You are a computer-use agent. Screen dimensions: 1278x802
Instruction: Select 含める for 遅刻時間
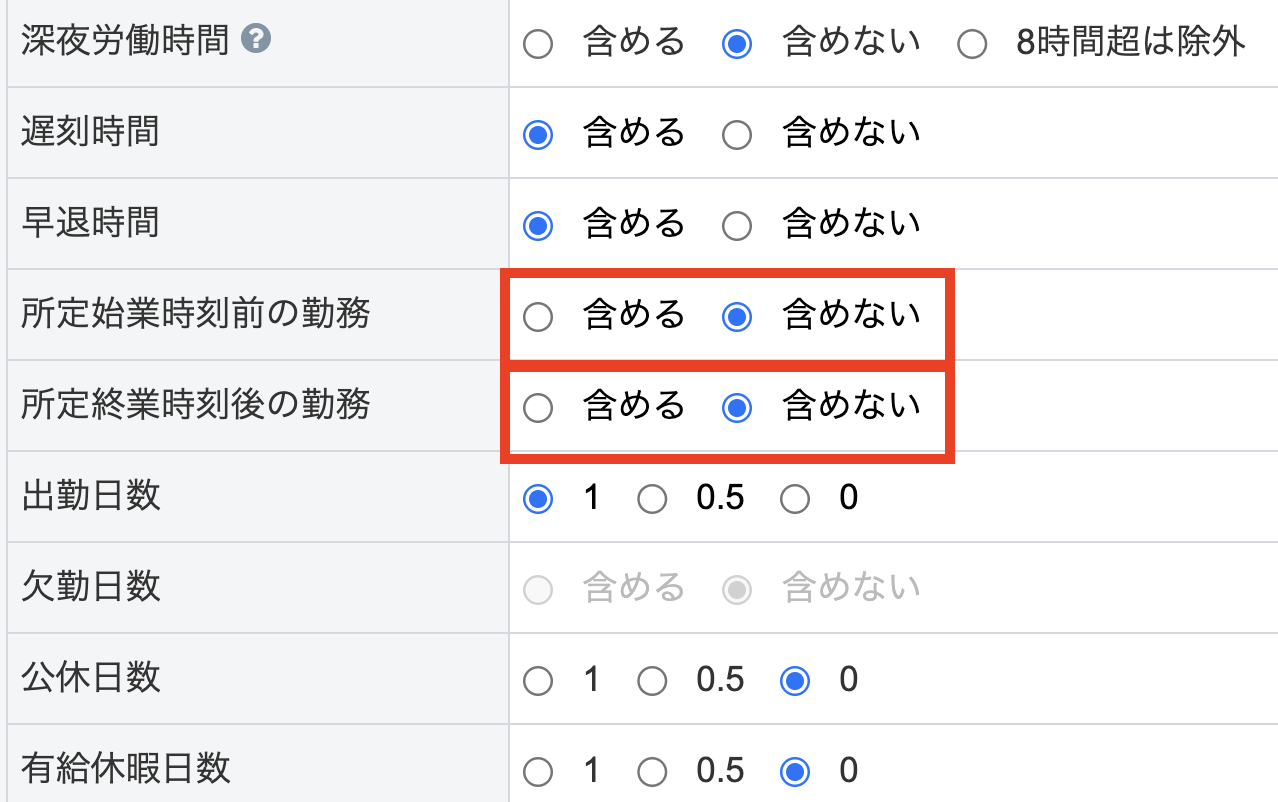(538, 135)
